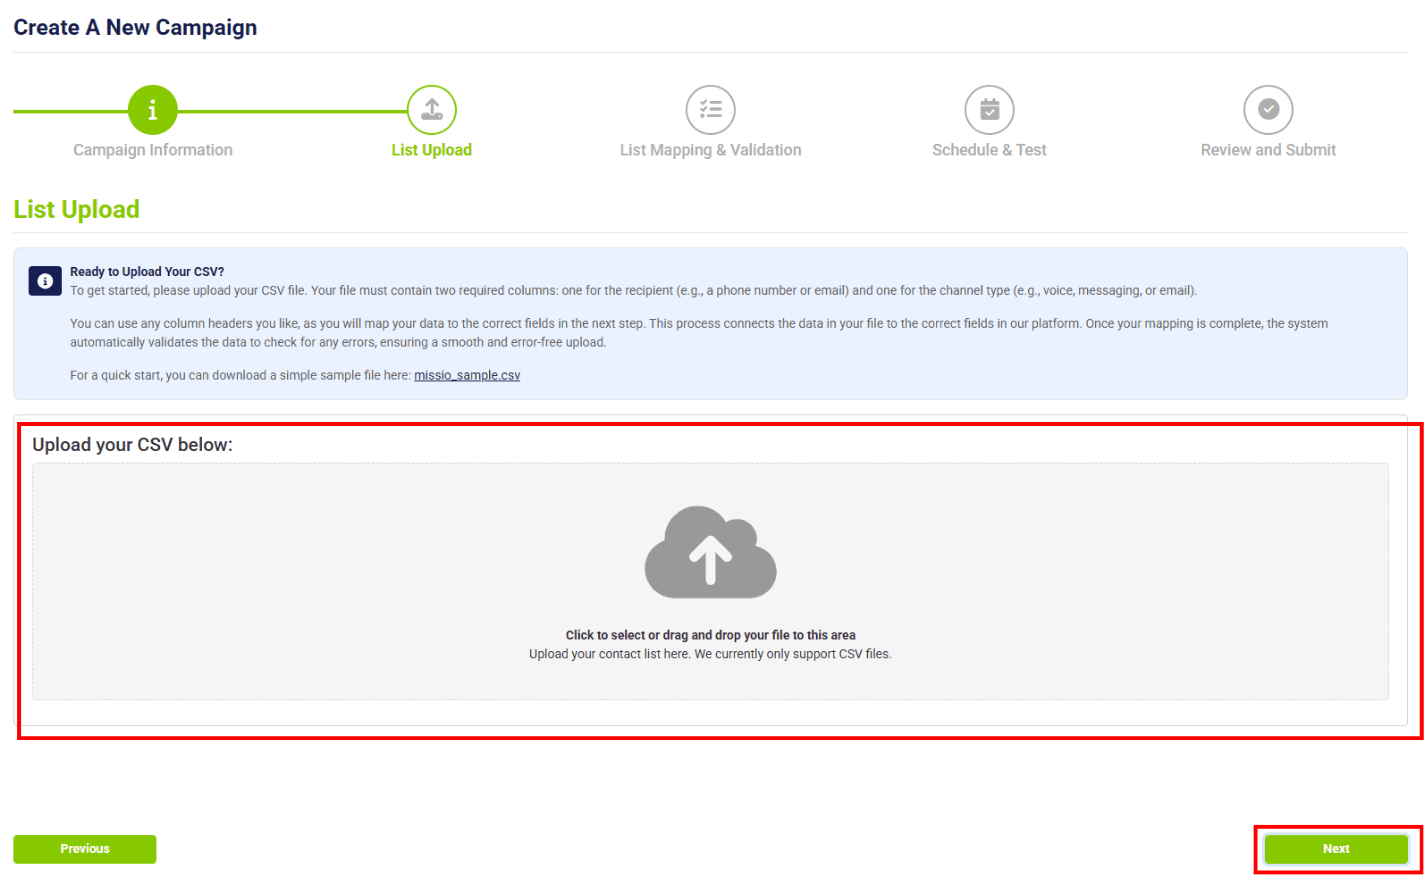This screenshot has height=887, width=1424.
Task: Select the List Upload step icon
Action: (x=431, y=110)
